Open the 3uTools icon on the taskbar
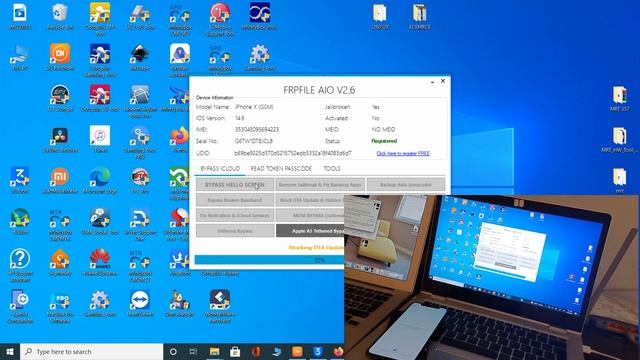 318,351
